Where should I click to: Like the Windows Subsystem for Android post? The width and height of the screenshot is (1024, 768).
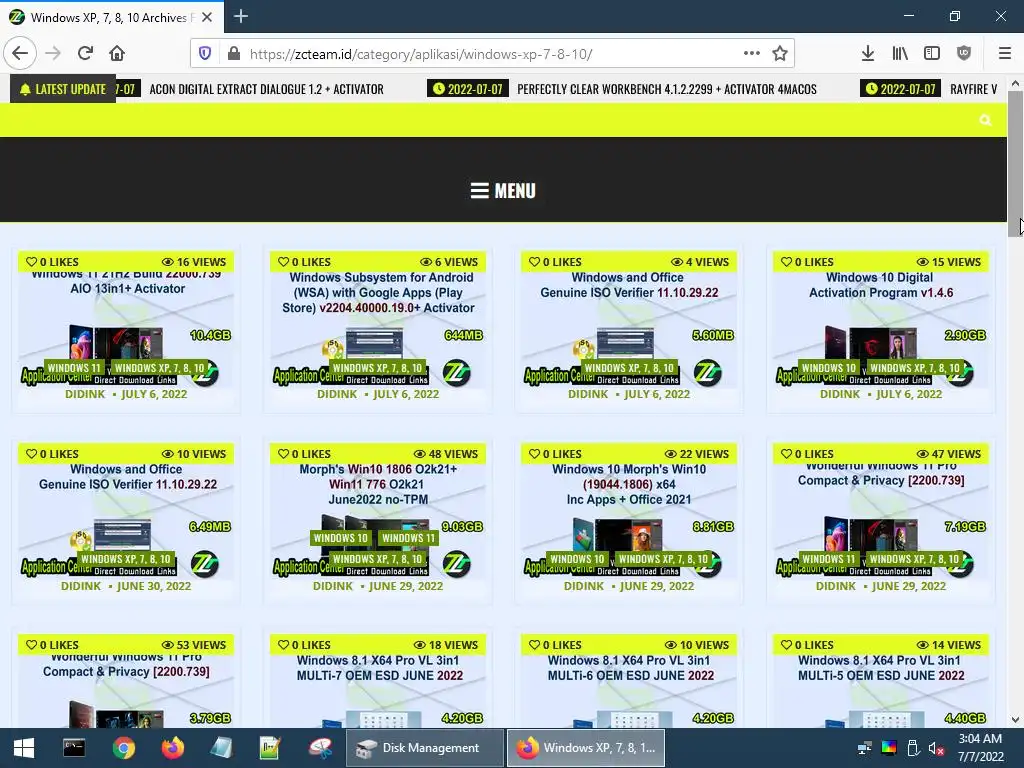tap(304, 262)
